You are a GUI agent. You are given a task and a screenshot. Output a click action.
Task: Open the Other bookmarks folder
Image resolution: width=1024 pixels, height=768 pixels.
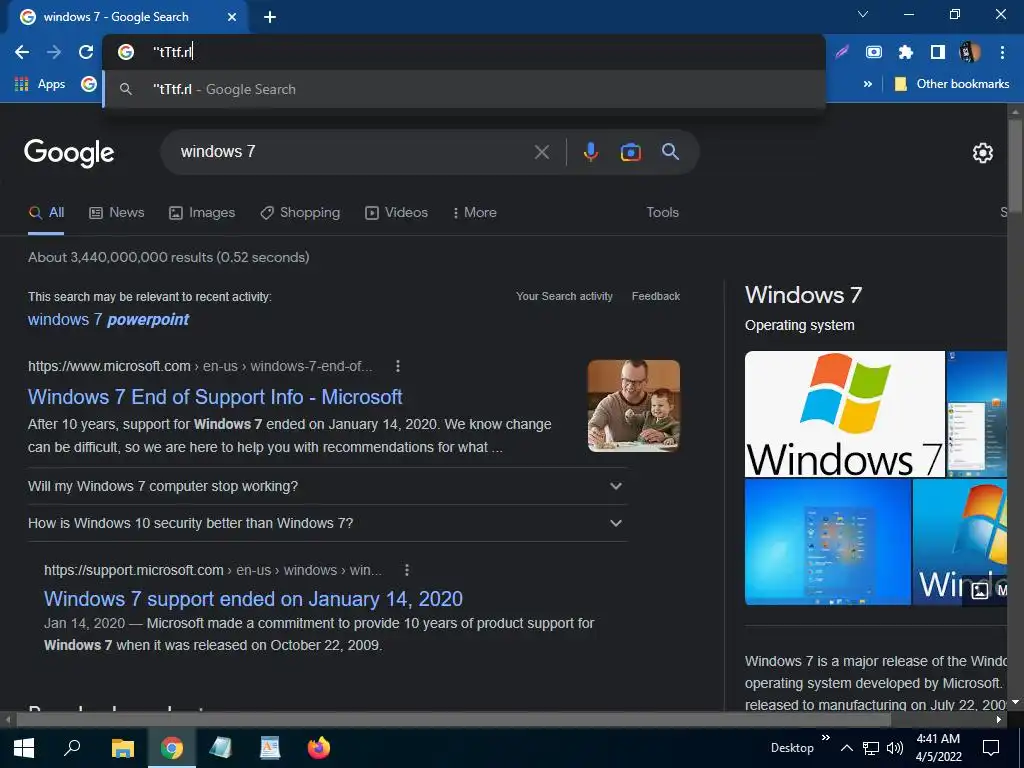pos(952,84)
